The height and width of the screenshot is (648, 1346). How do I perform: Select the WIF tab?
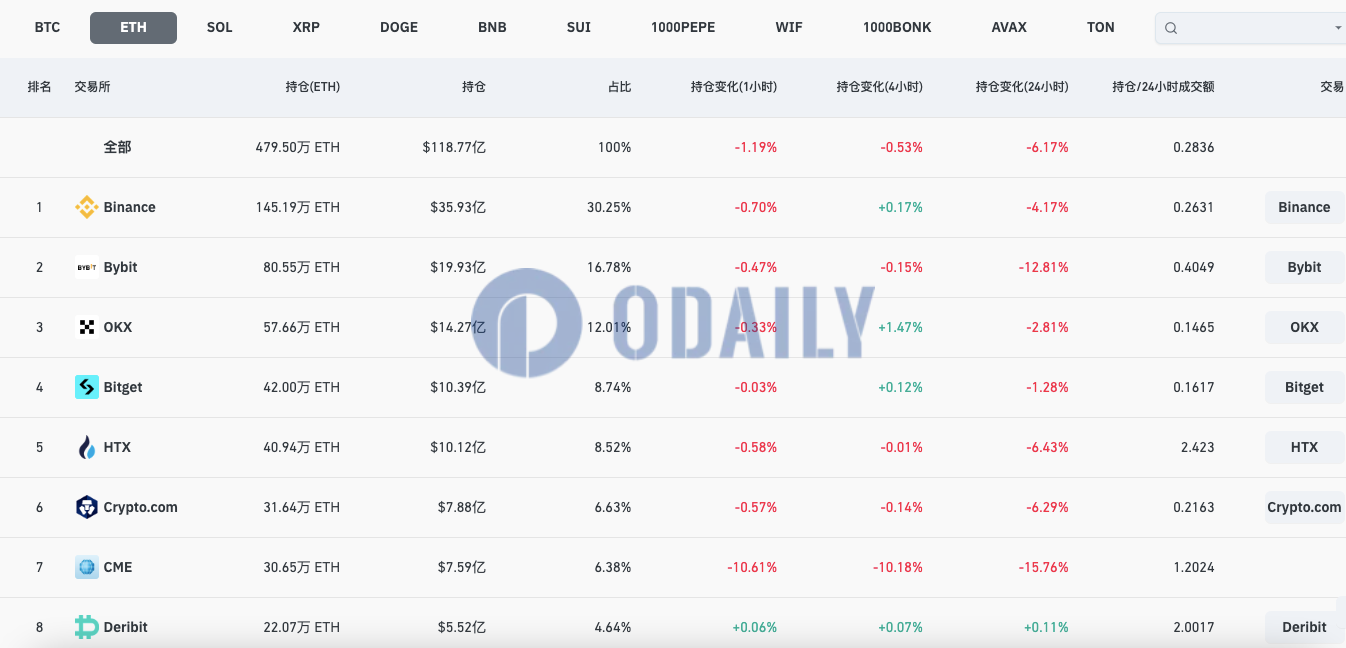(x=789, y=28)
